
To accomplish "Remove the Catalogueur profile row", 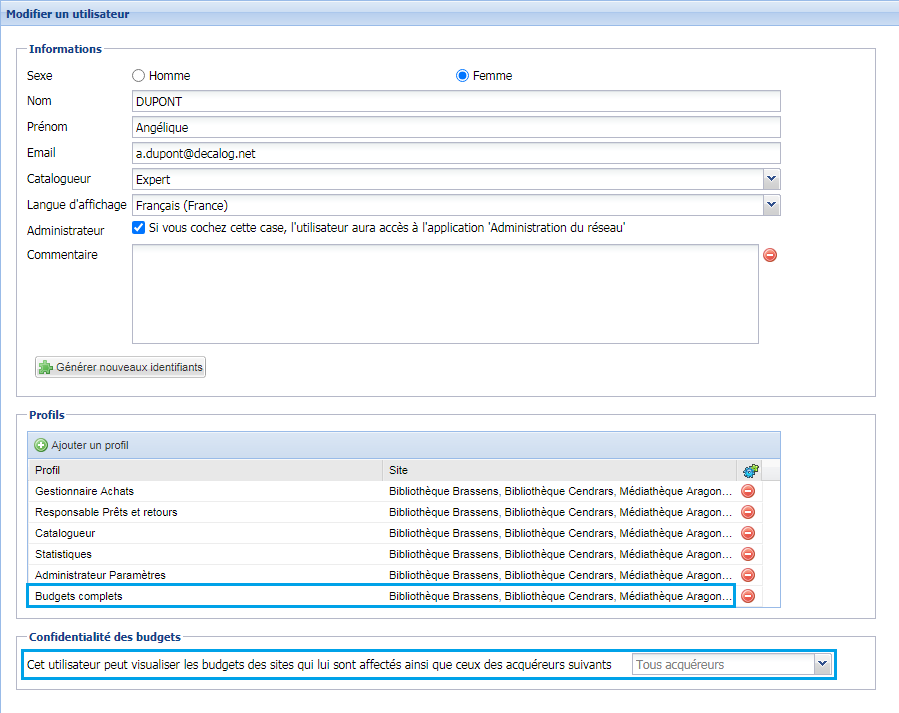I will (747, 533).
